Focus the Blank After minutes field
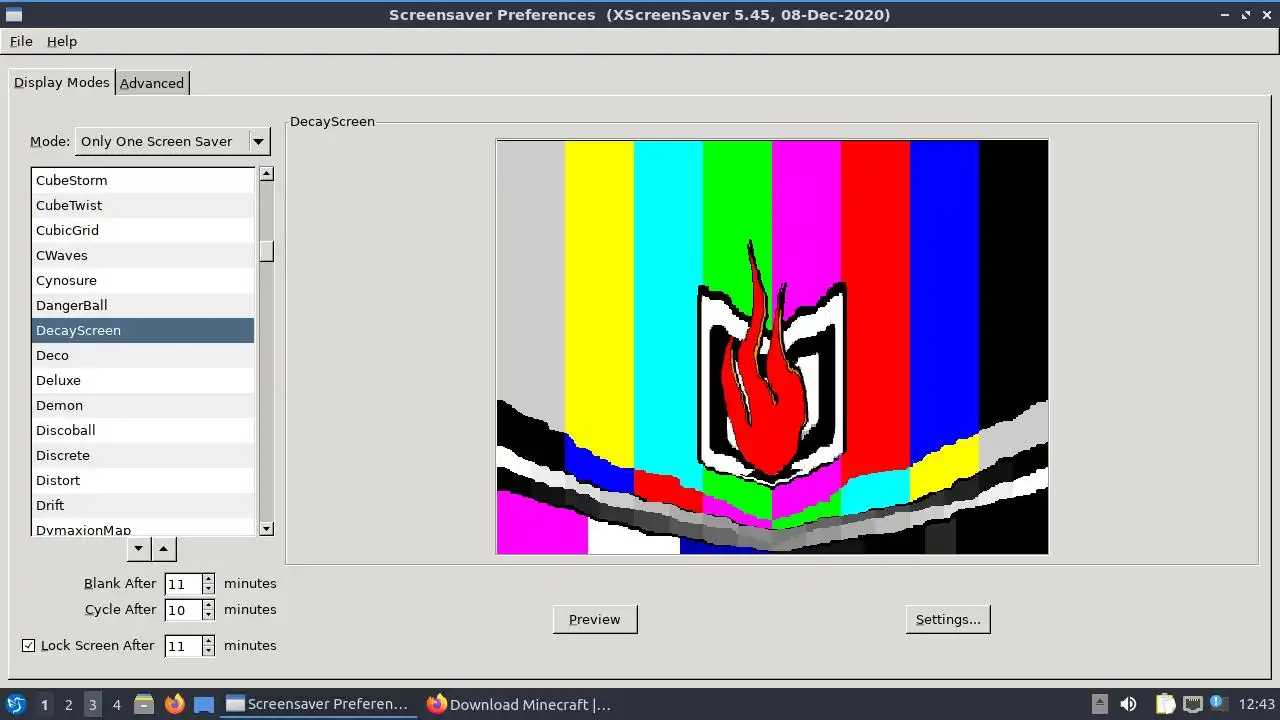Image resolution: width=1280 pixels, height=720 pixels. click(x=183, y=584)
